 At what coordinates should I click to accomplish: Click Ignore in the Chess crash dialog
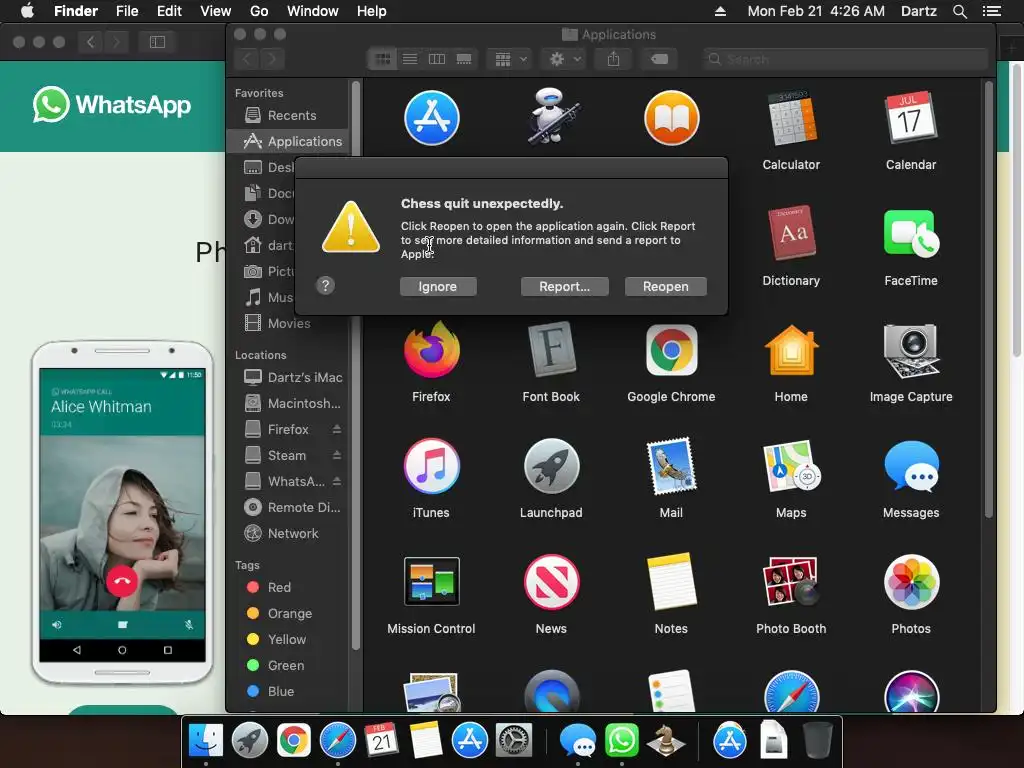pyautogui.click(x=438, y=287)
